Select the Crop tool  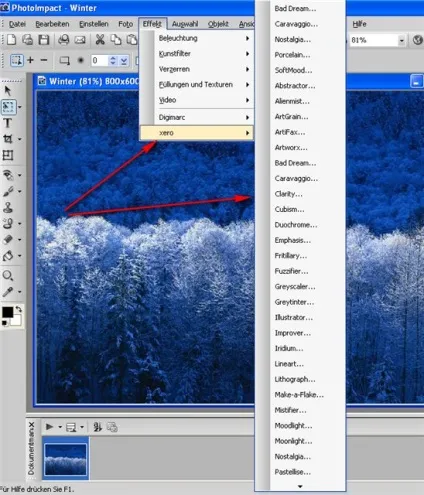pos(8,139)
